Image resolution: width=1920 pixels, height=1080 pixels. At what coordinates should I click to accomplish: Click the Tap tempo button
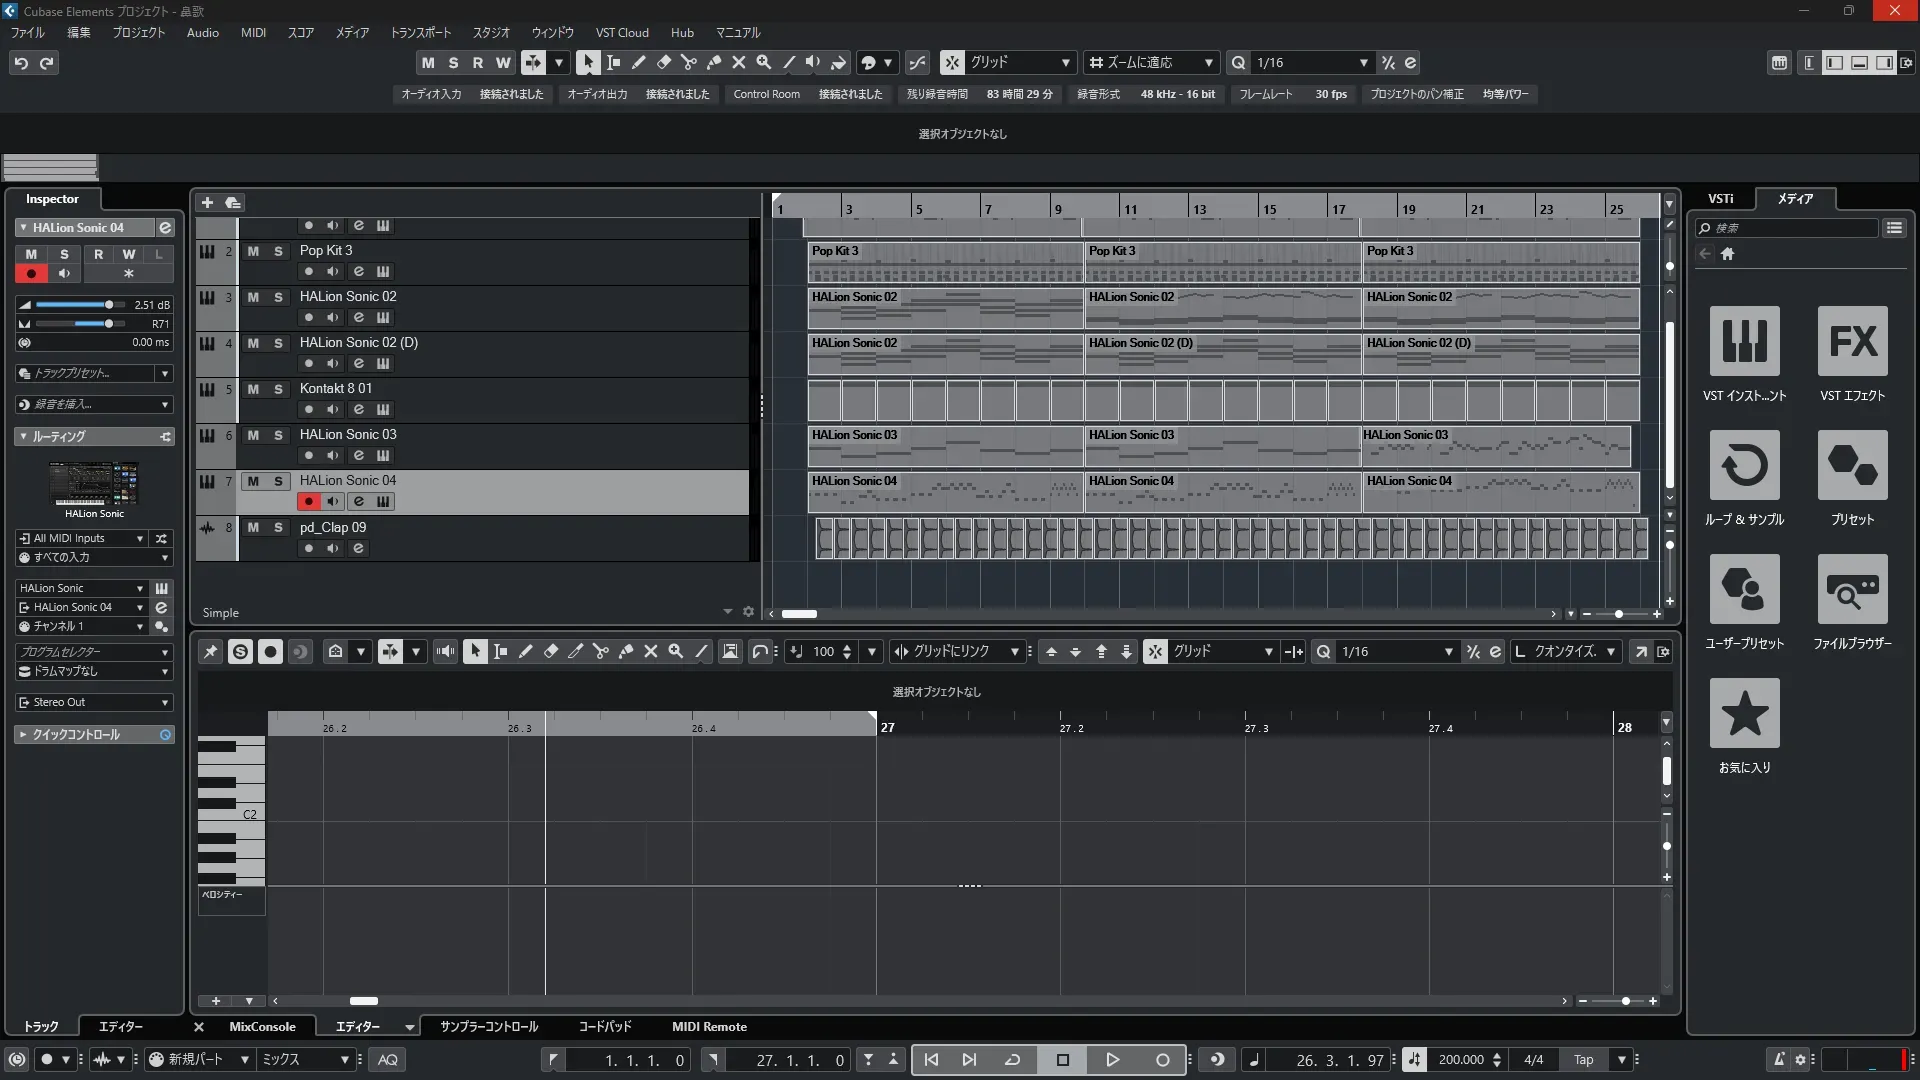click(x=1583, y=1060)
